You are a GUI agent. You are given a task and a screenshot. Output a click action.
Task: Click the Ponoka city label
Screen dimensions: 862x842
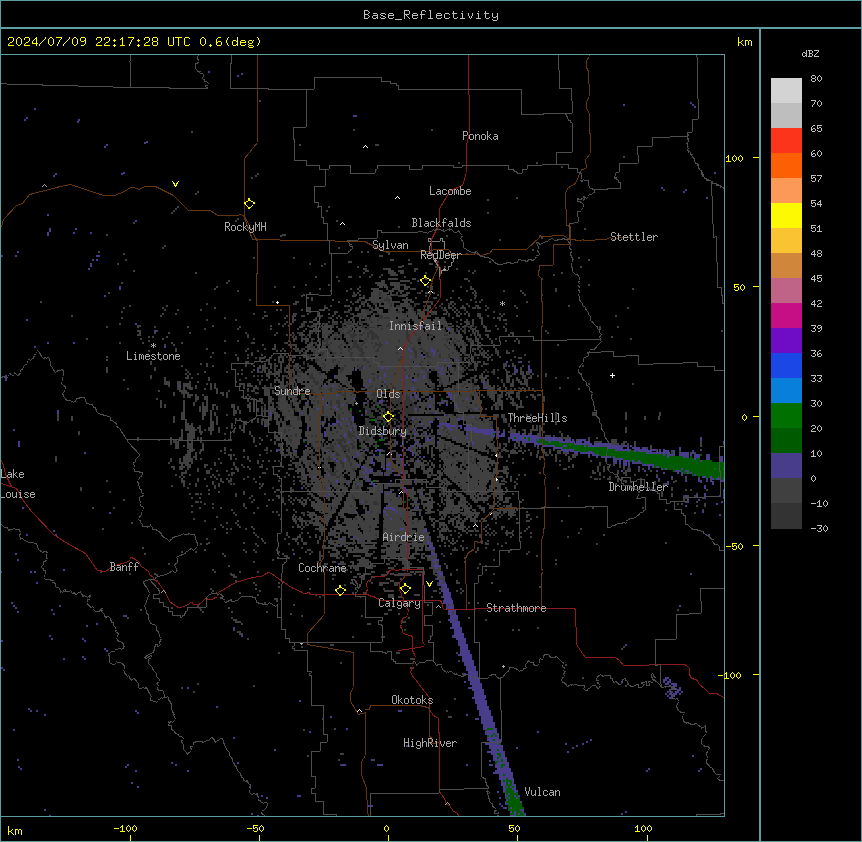[480, 136]
